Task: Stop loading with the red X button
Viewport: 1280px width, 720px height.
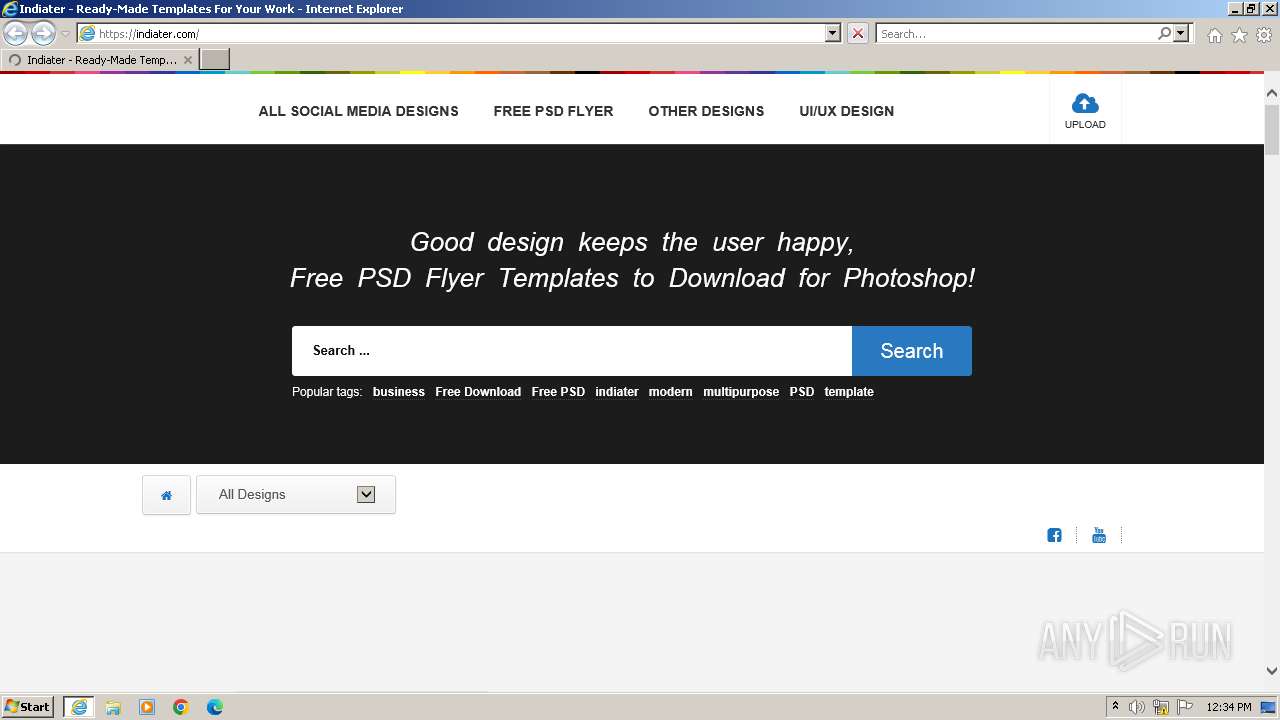Action: (x=858, y=33)
